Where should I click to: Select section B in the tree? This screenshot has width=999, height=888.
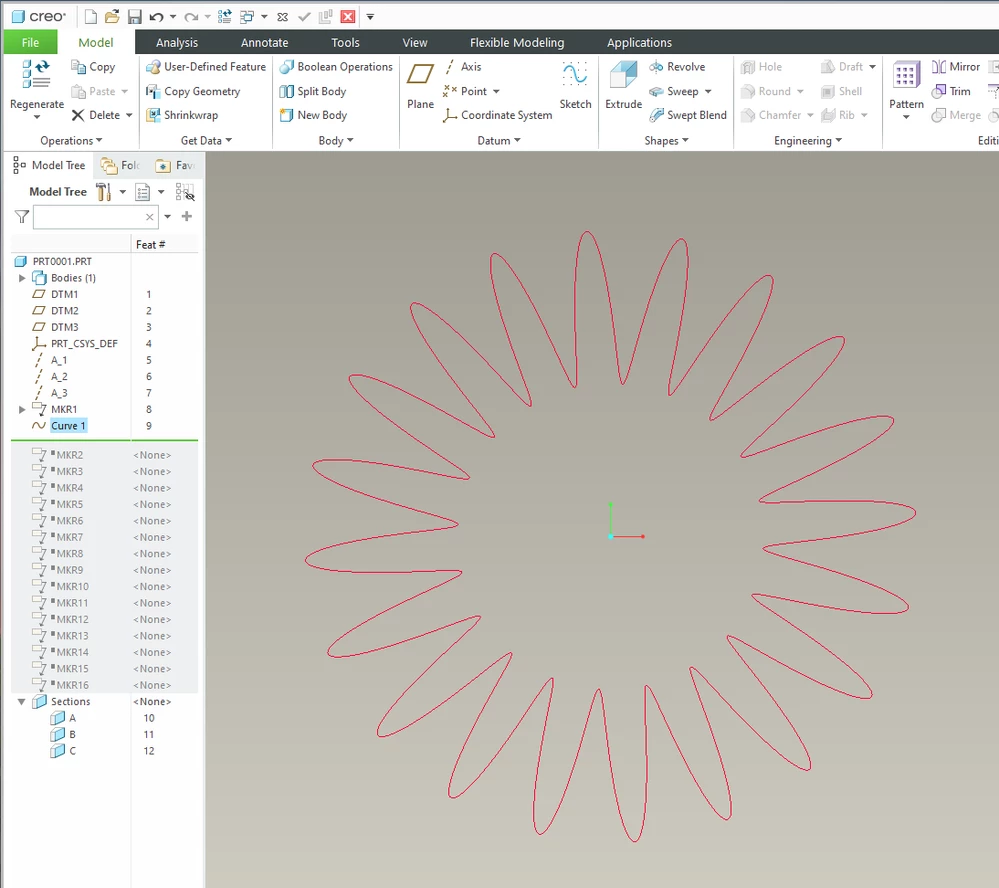pyautogui.click(x=72, y=734)
